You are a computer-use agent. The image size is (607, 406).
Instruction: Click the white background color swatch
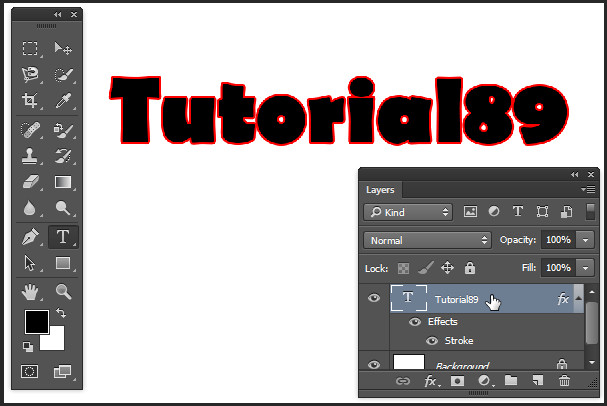55,341
